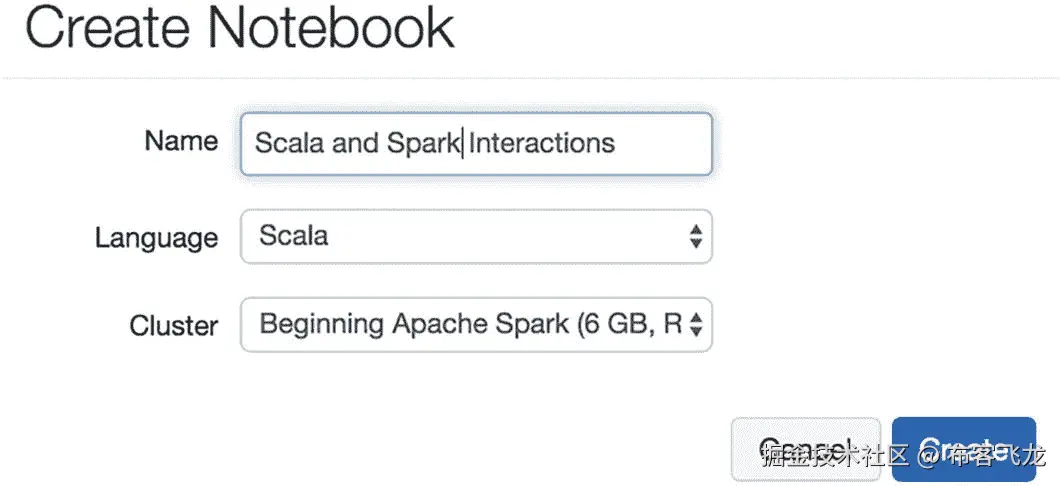Click the word "Scala" in Name field
The image size is (1063, 486).
coord(289,143)
